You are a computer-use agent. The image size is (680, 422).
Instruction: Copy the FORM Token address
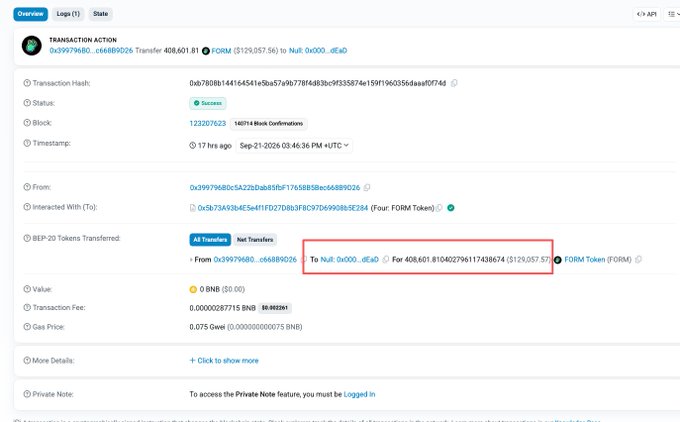pyautogui.click(x=638, y=259)
